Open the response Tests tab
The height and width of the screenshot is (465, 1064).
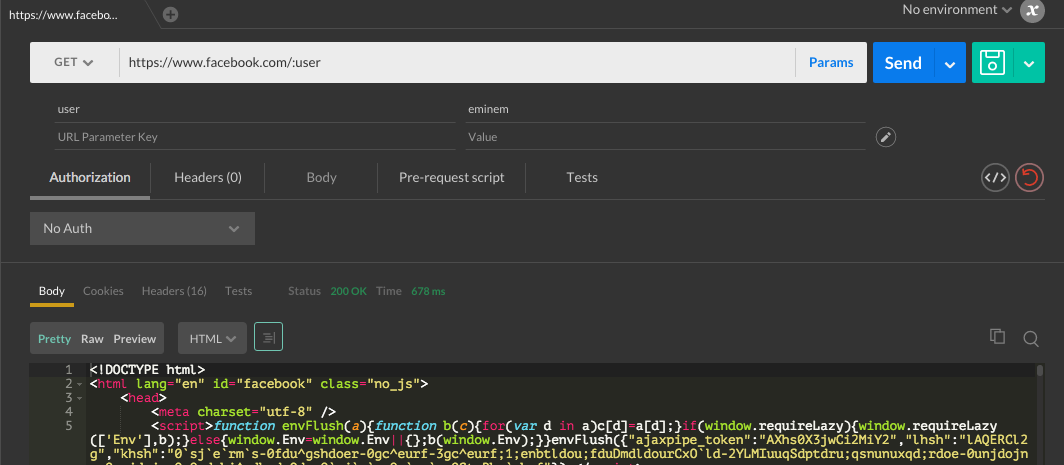click(x=238, y=291)
